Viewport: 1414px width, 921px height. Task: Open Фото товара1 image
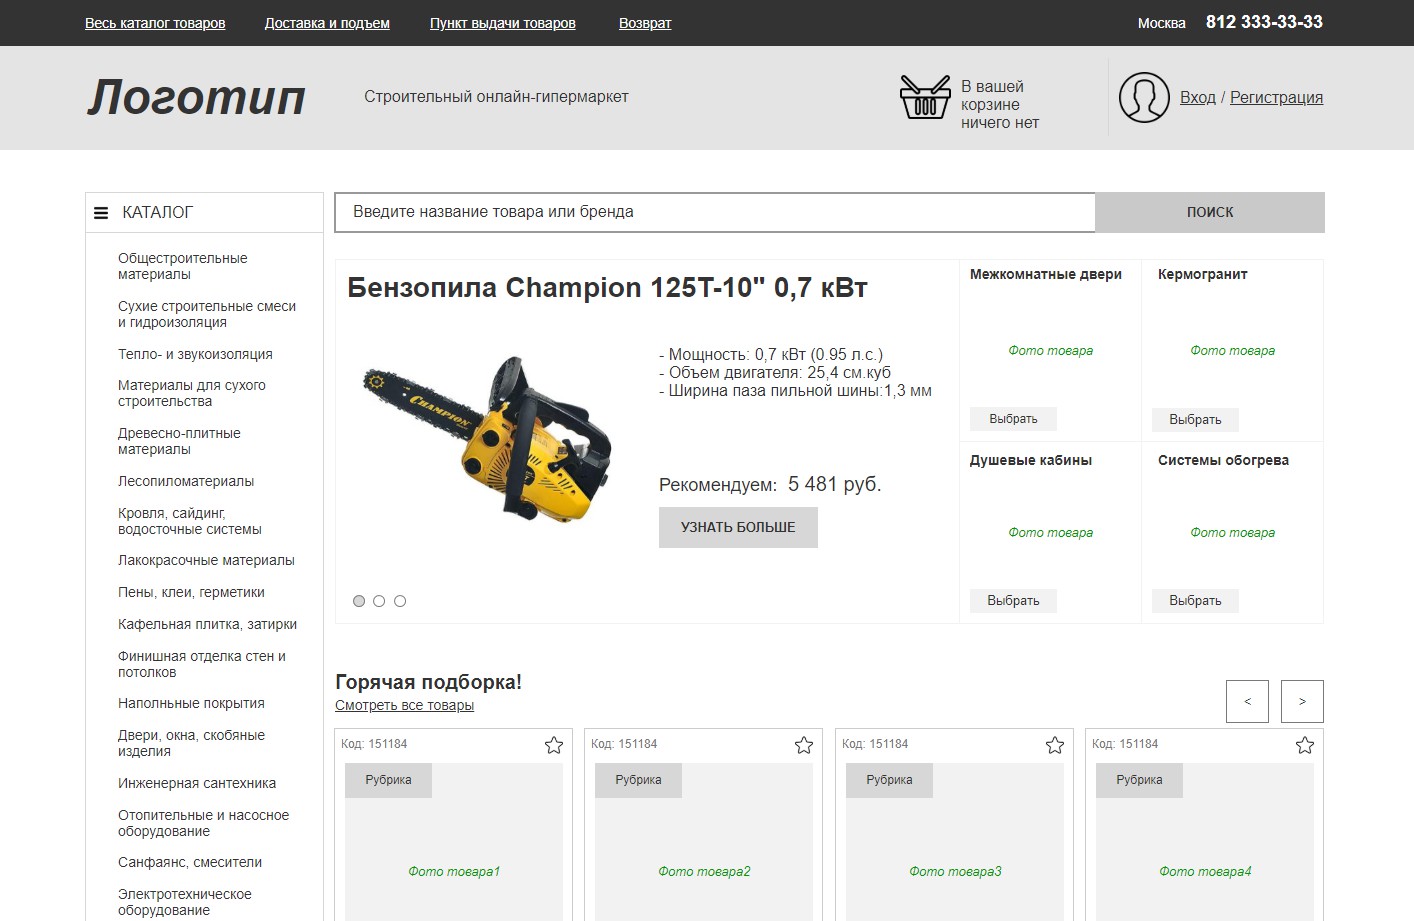point(454,872)
